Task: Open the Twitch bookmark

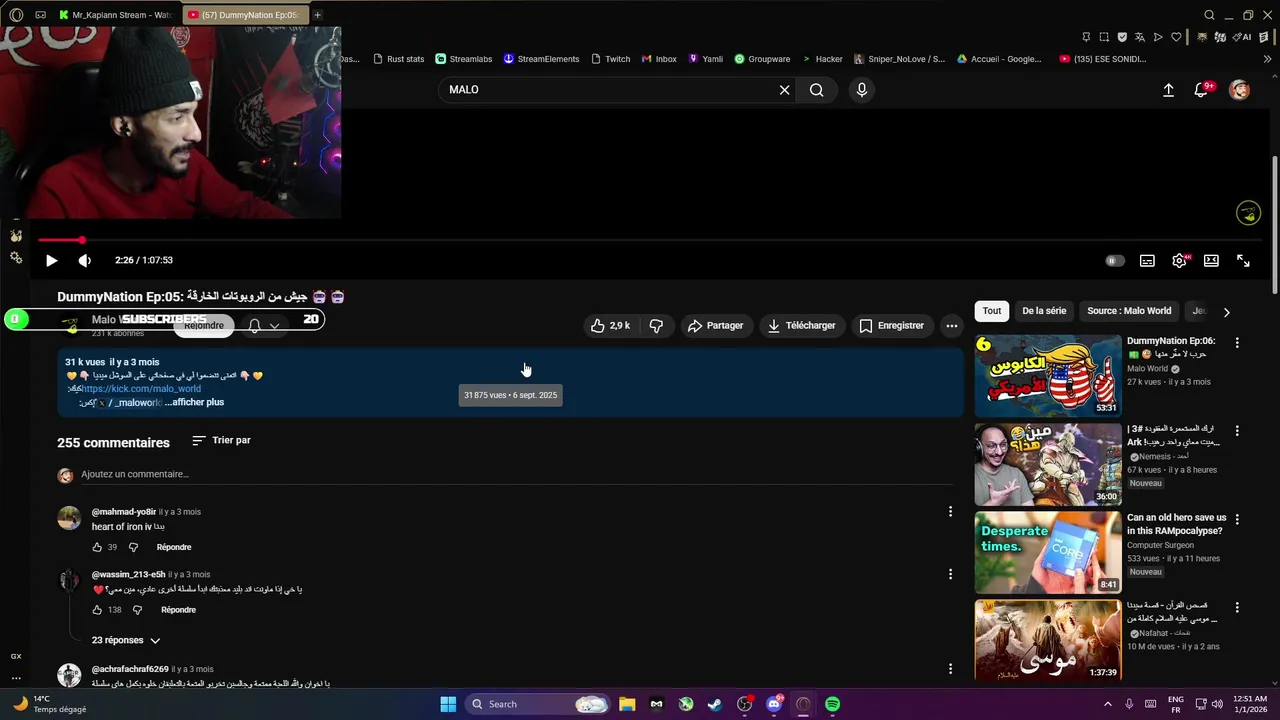Action: click(611, 59)
